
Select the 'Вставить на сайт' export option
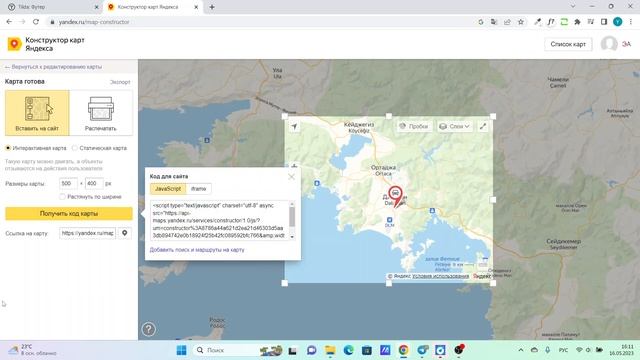pos(37,113)
